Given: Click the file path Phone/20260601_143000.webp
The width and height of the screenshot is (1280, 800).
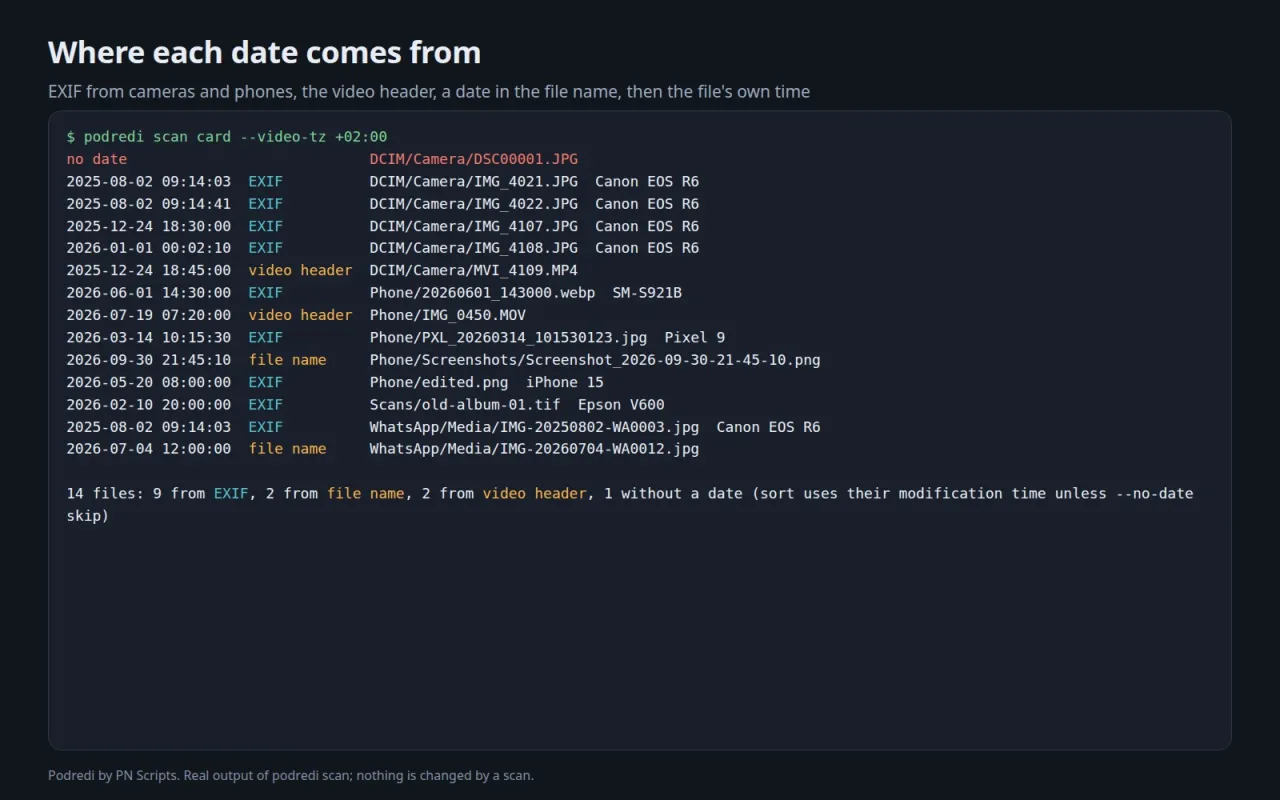Looking at the screenshot, I should click(482, 292).
